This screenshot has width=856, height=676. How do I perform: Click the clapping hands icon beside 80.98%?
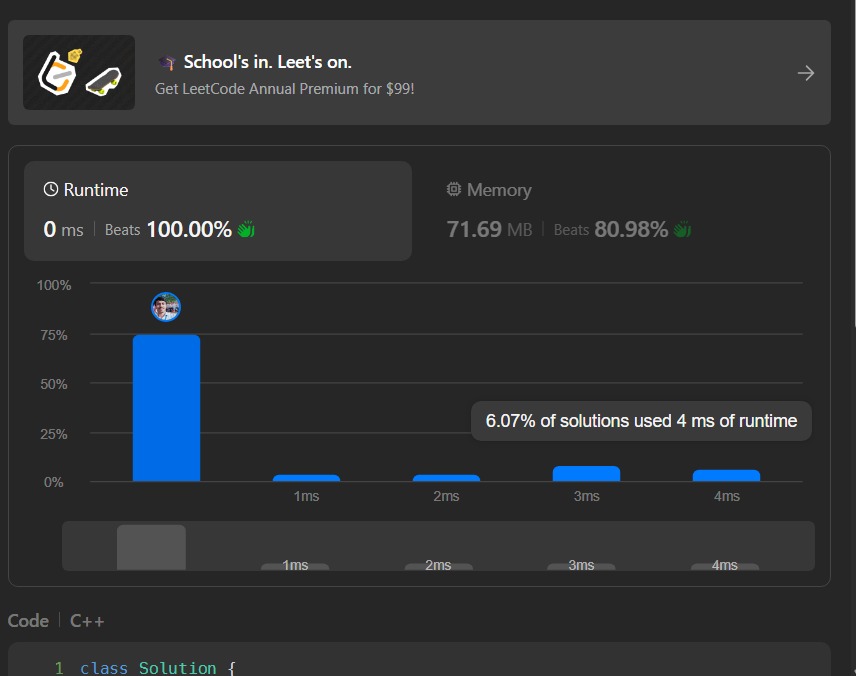[682, 229]
